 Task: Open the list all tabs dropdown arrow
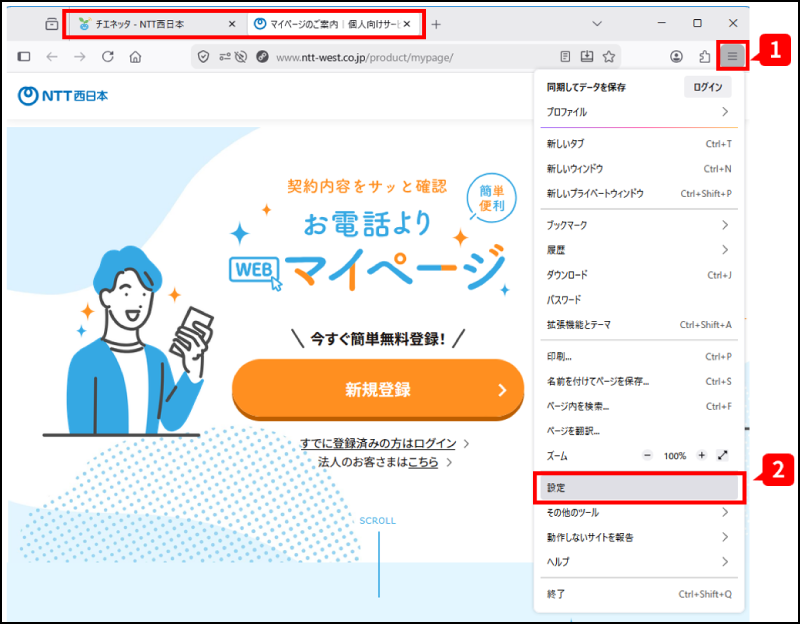click(597, 23)
